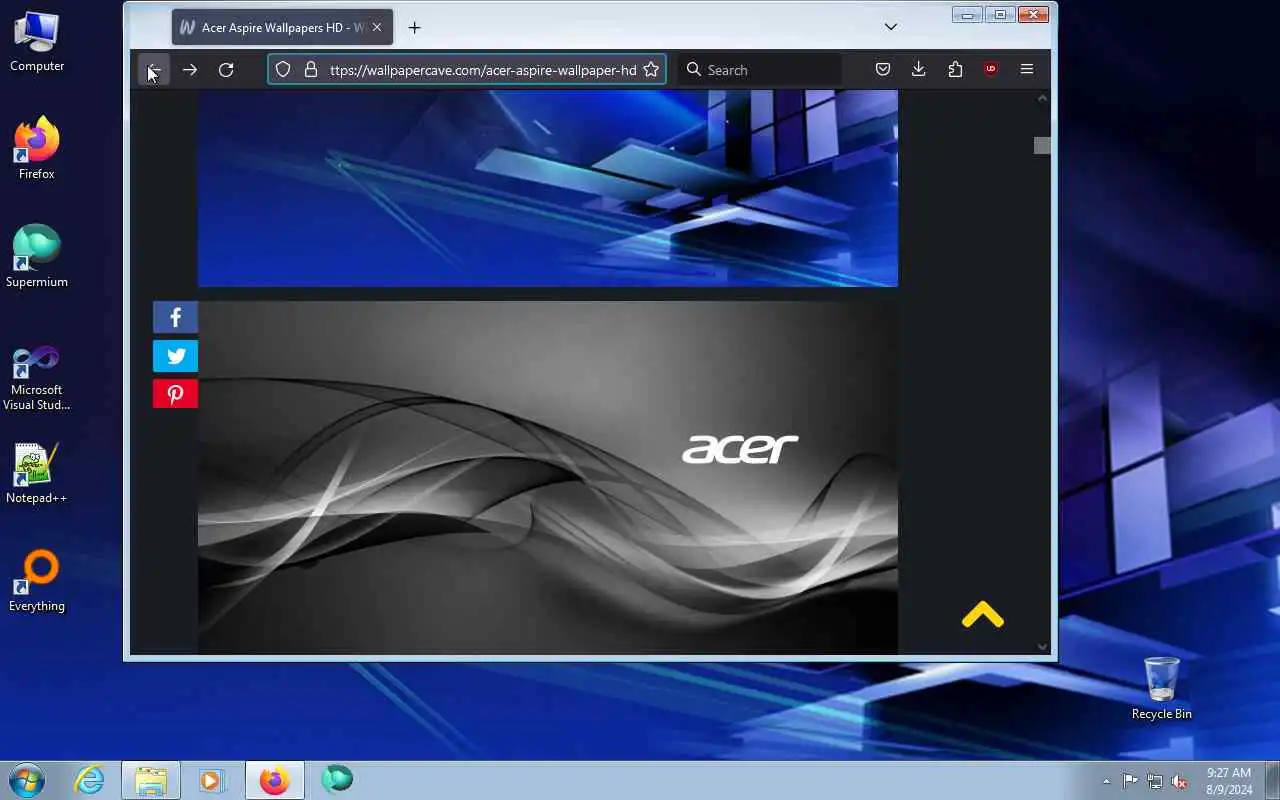
Task: Go forward one page in Firefox
Action: (x=189, y=70)
